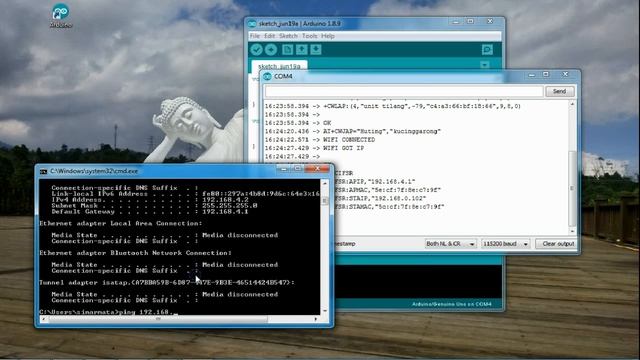Click the Upload arrow button in Arduino toolbar
640x360 pixels.
click(271, 49)
